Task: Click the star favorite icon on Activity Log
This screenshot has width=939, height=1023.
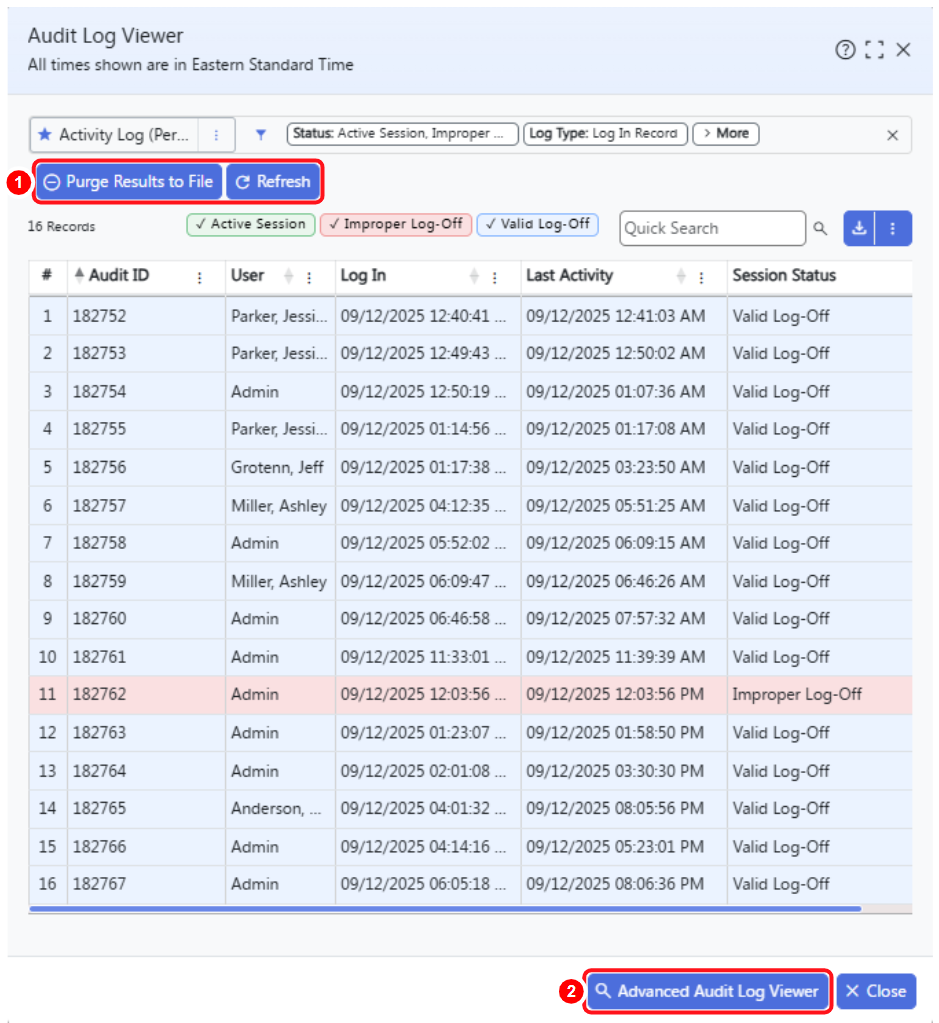Action: tap(44, 134)
